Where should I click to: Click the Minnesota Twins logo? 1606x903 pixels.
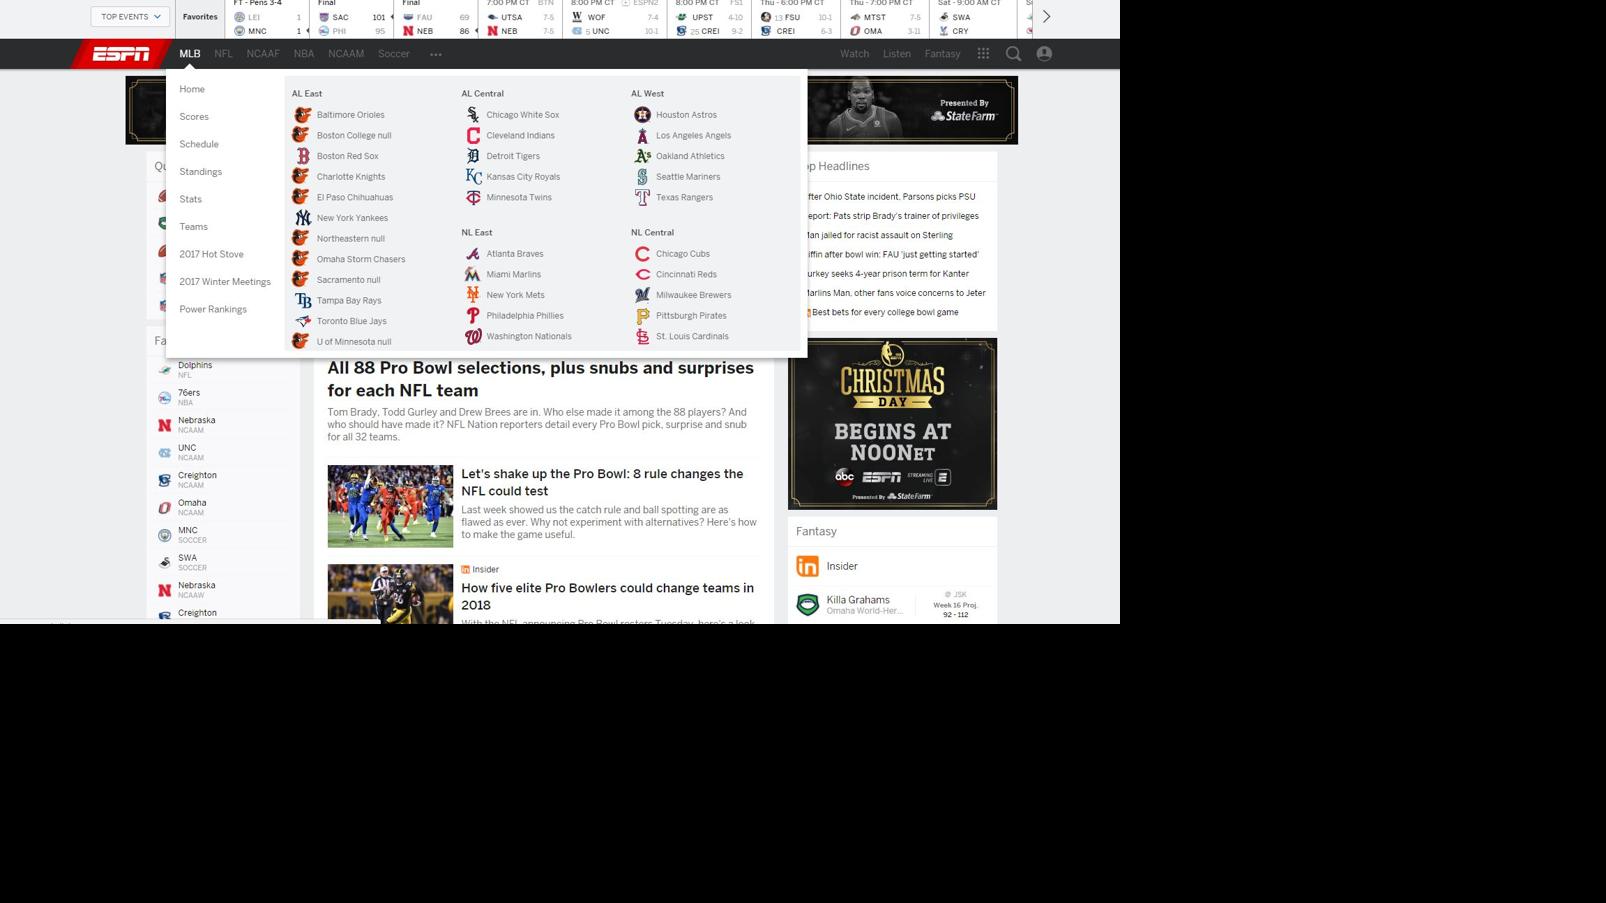(x=472, y=197)
